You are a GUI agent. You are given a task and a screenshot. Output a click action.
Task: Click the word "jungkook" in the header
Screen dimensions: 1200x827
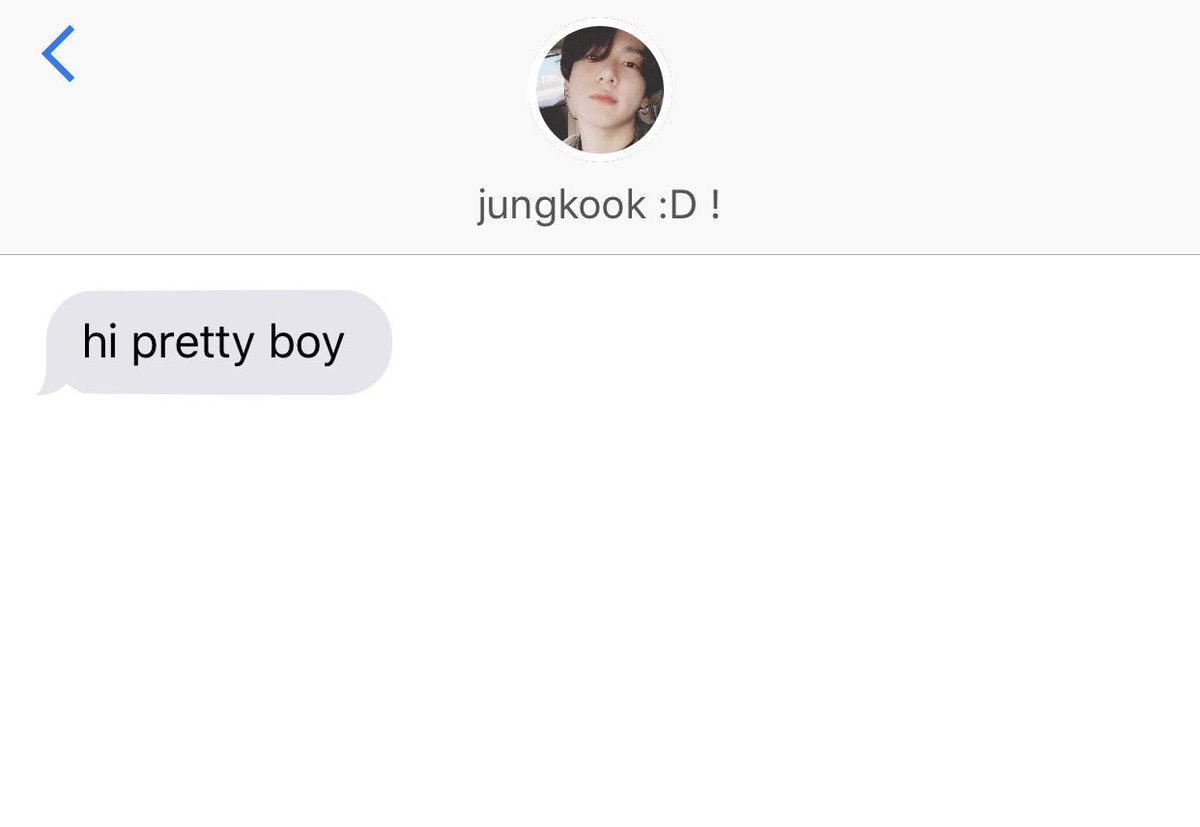pyautogui.click(x=562, y=207)
